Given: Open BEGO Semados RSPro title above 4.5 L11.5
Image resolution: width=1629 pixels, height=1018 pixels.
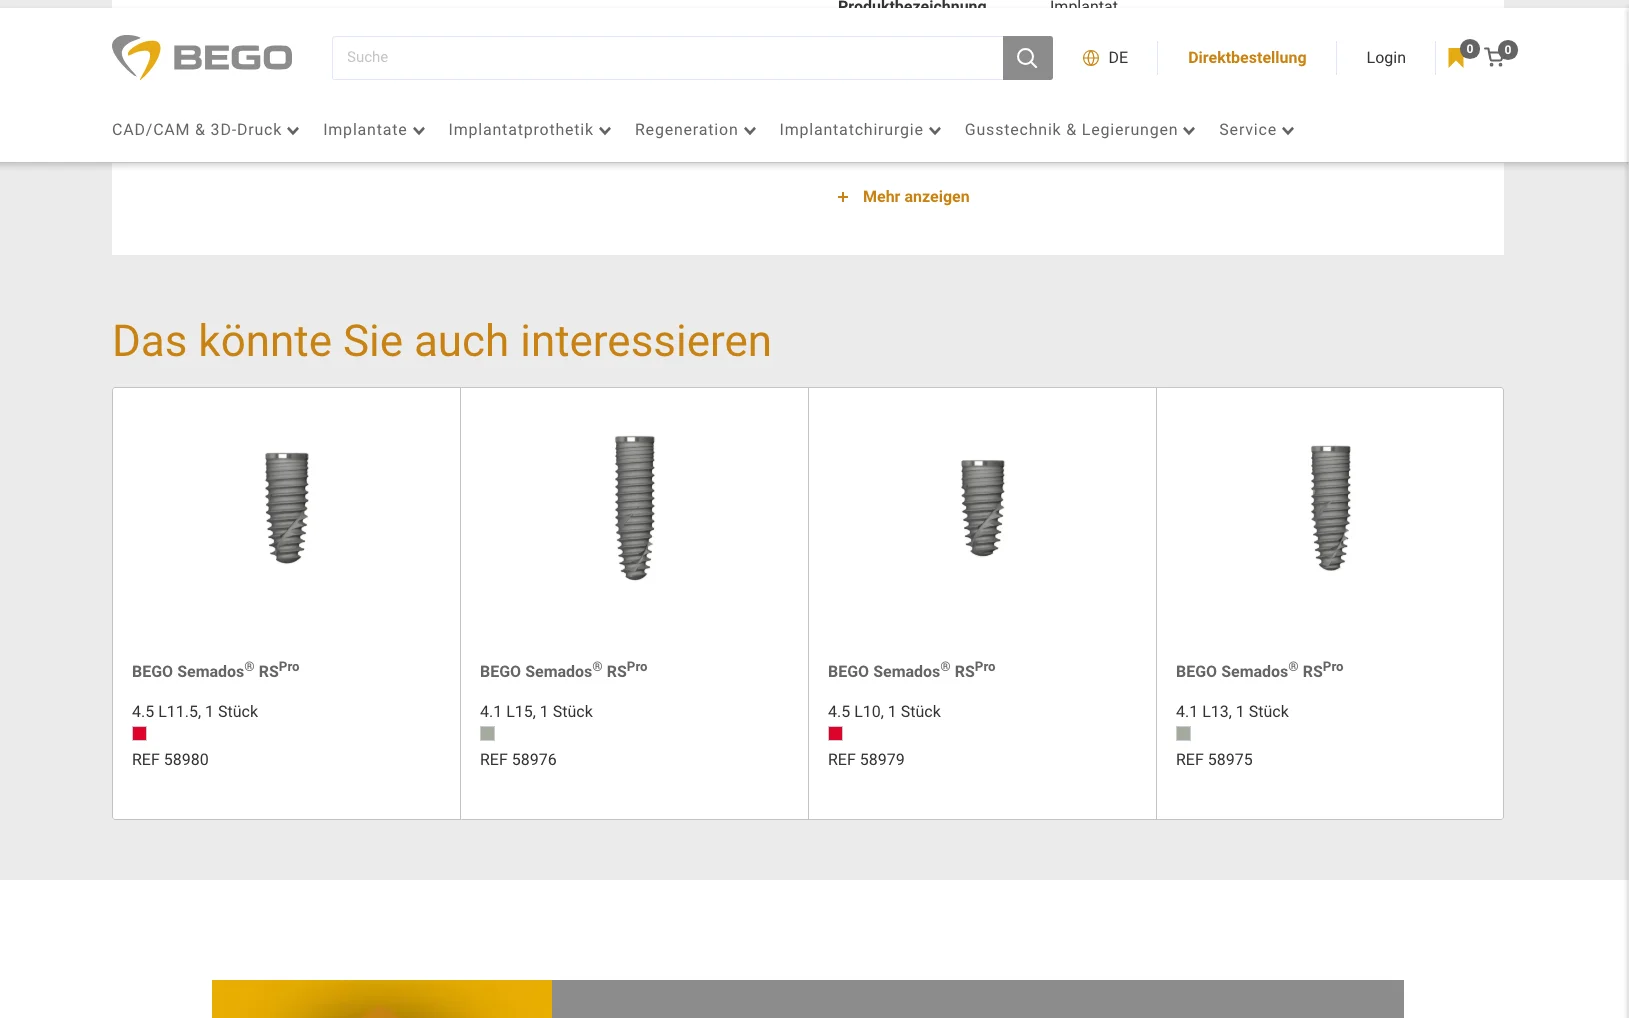Looking at the screenshot, I should point(215,670).
